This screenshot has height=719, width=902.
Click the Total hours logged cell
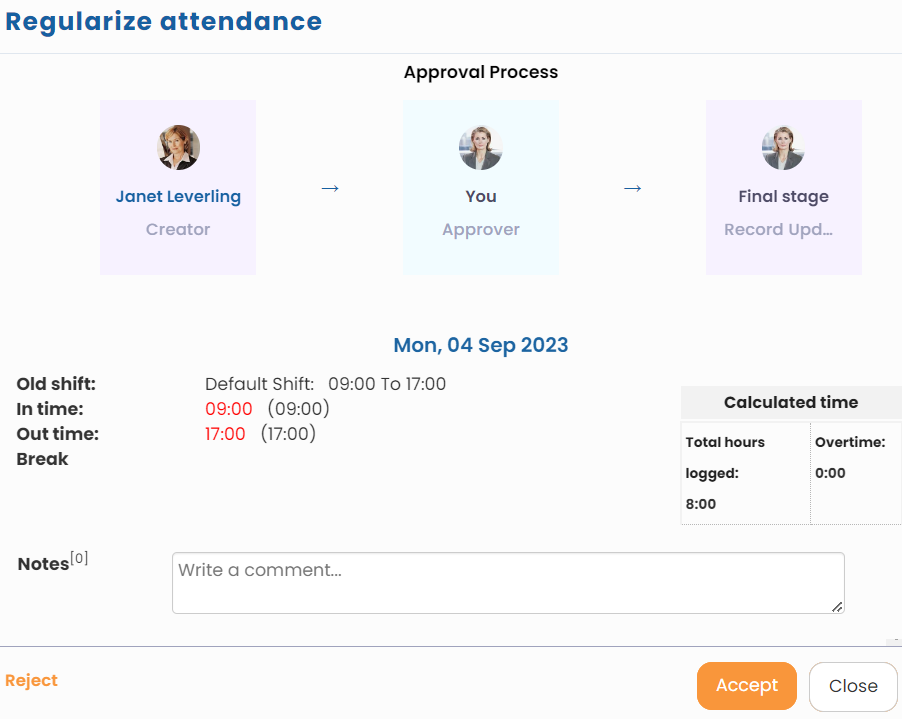click(745, 473)
